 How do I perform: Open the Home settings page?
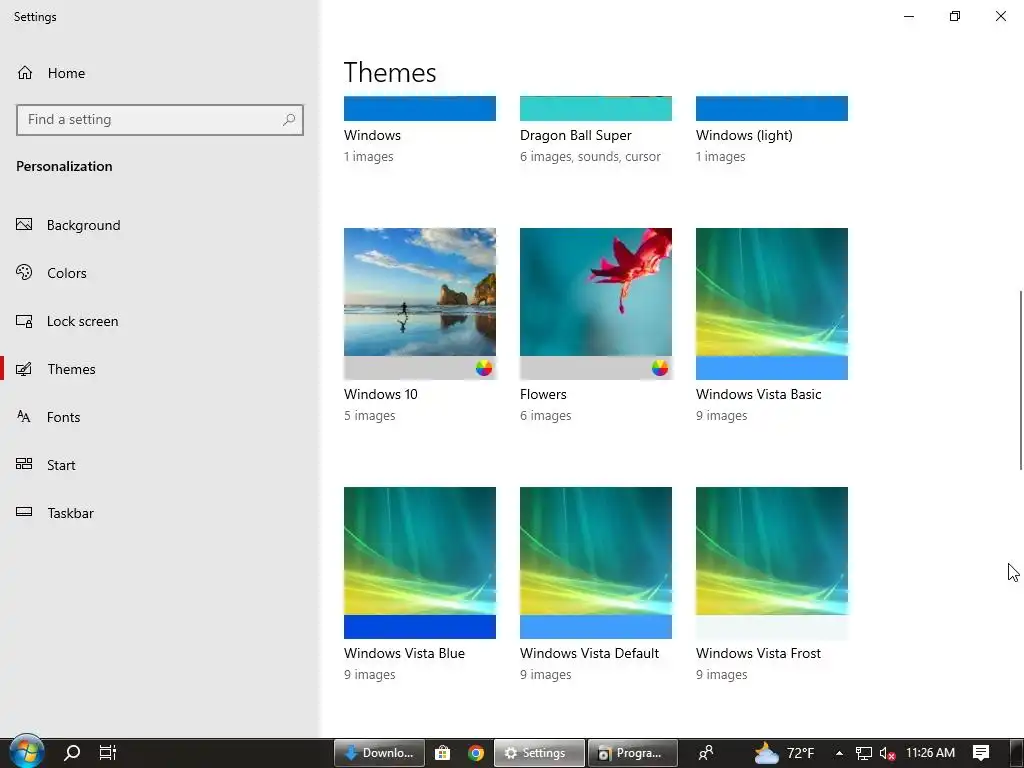pyautogui.click(x=51, y=73)
